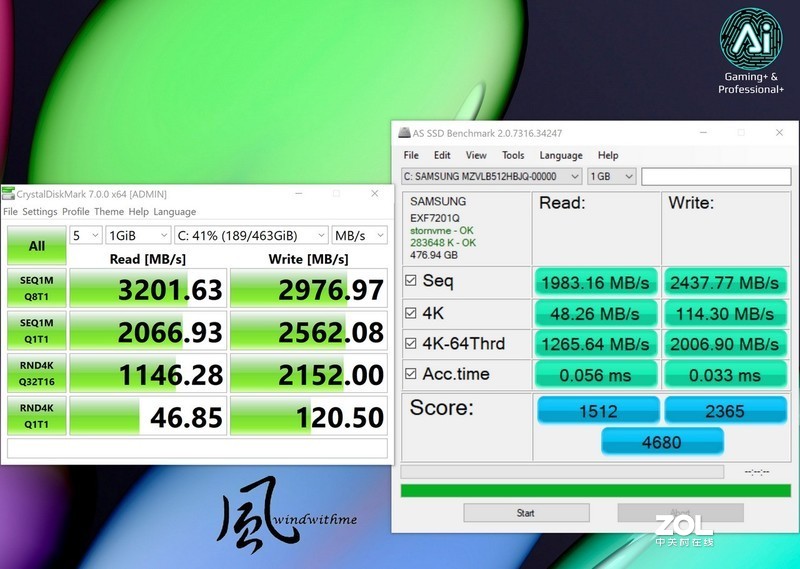Uncheck the Seq test checkbox
The image size is (800, 569).
point(410,281)
